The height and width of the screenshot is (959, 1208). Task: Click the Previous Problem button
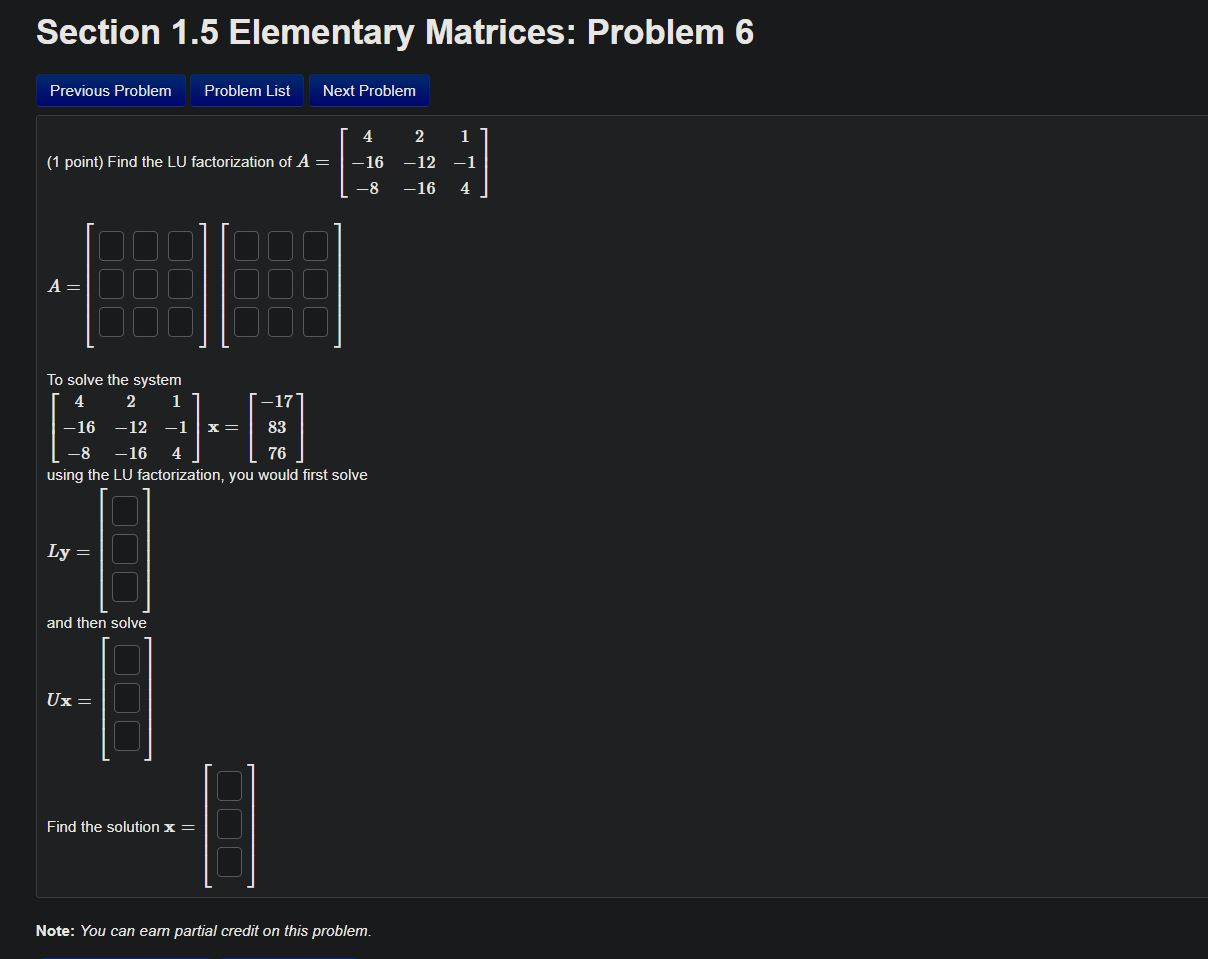(110, 90)
